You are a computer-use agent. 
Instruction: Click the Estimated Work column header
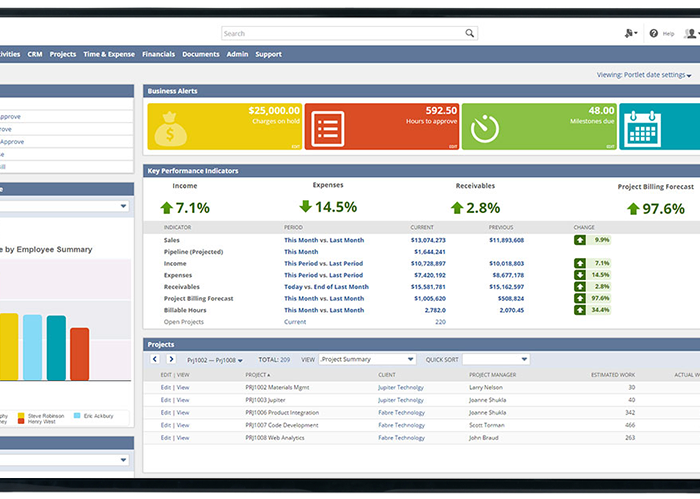(613, 375)
